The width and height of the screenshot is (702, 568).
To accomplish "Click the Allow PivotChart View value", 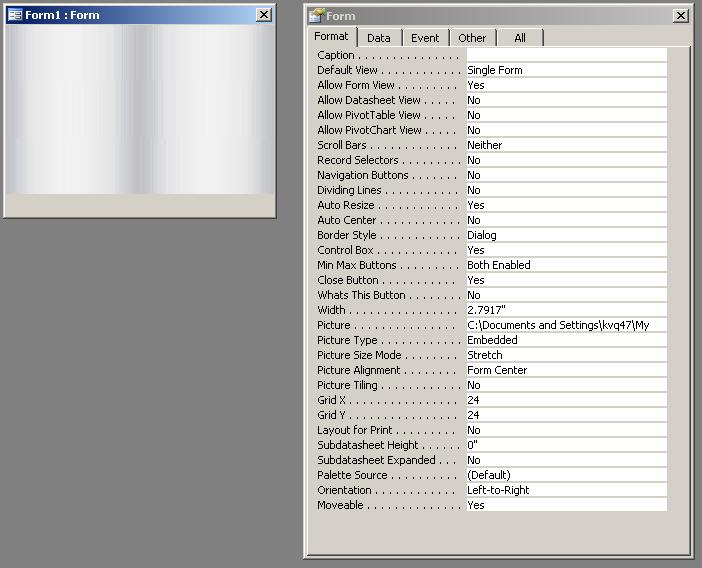I will [x=566, y=130].
